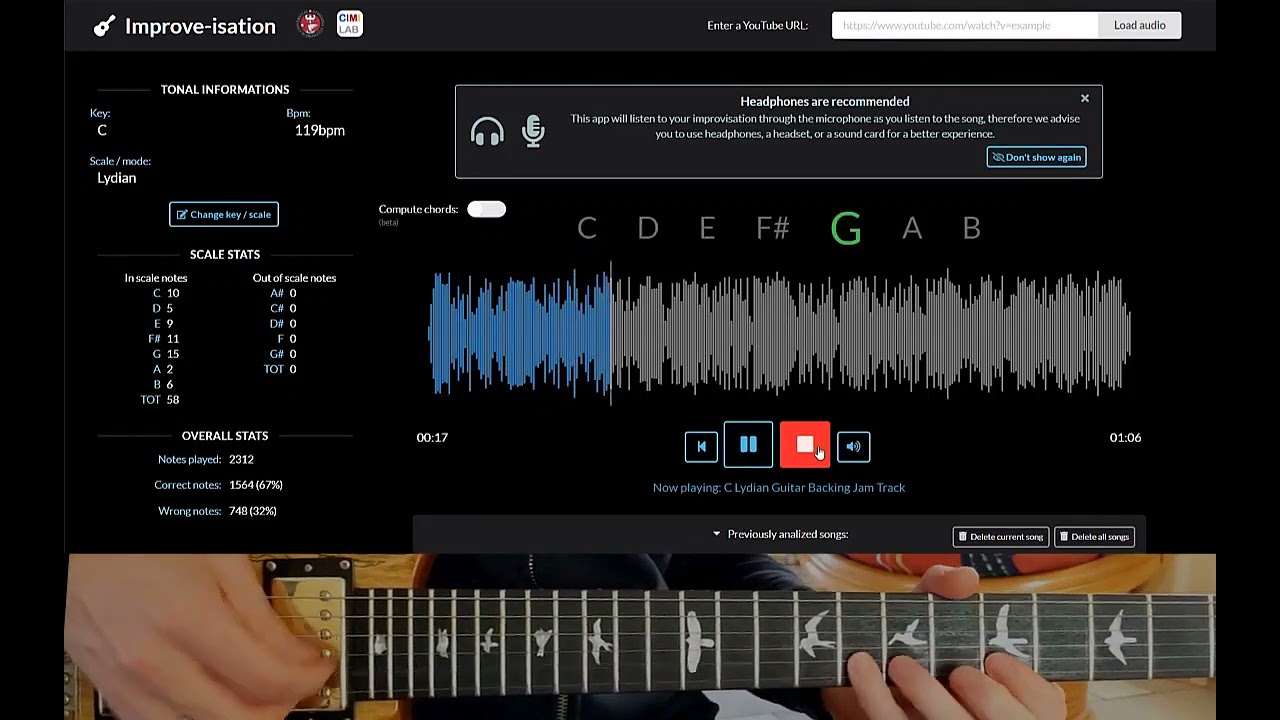Image resolution: width=1280 pixels, height=720 pixels.
Task: Click the guitar logo icon
Action: pos(104,26)
